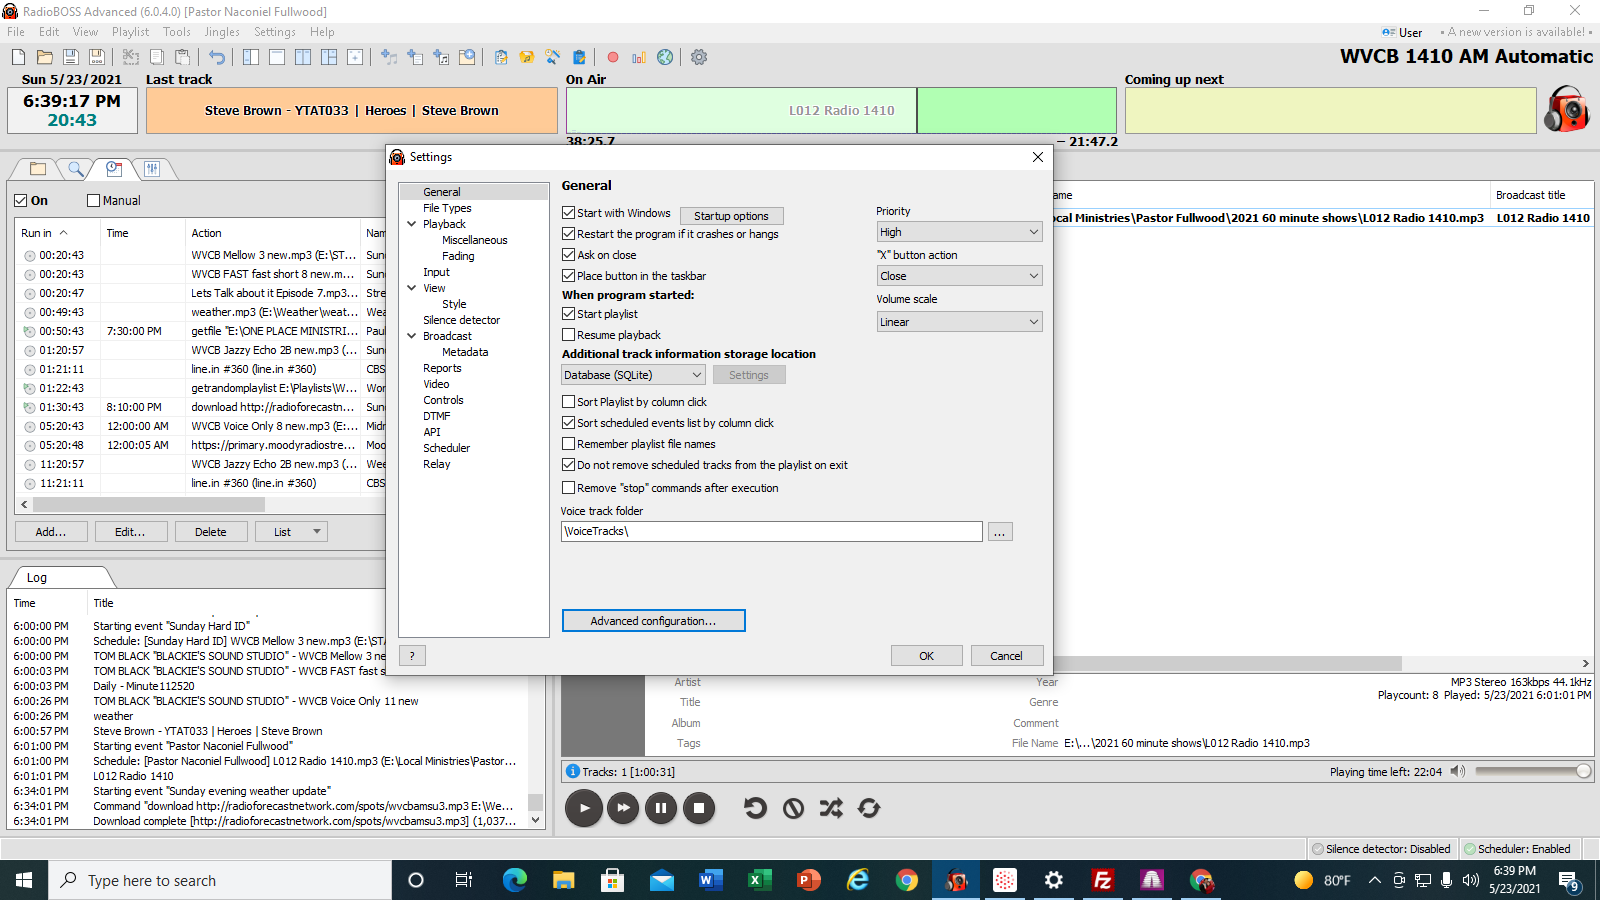Click the red Record toolbar icon
1600x900 pixels.
(x=613, y=57)
